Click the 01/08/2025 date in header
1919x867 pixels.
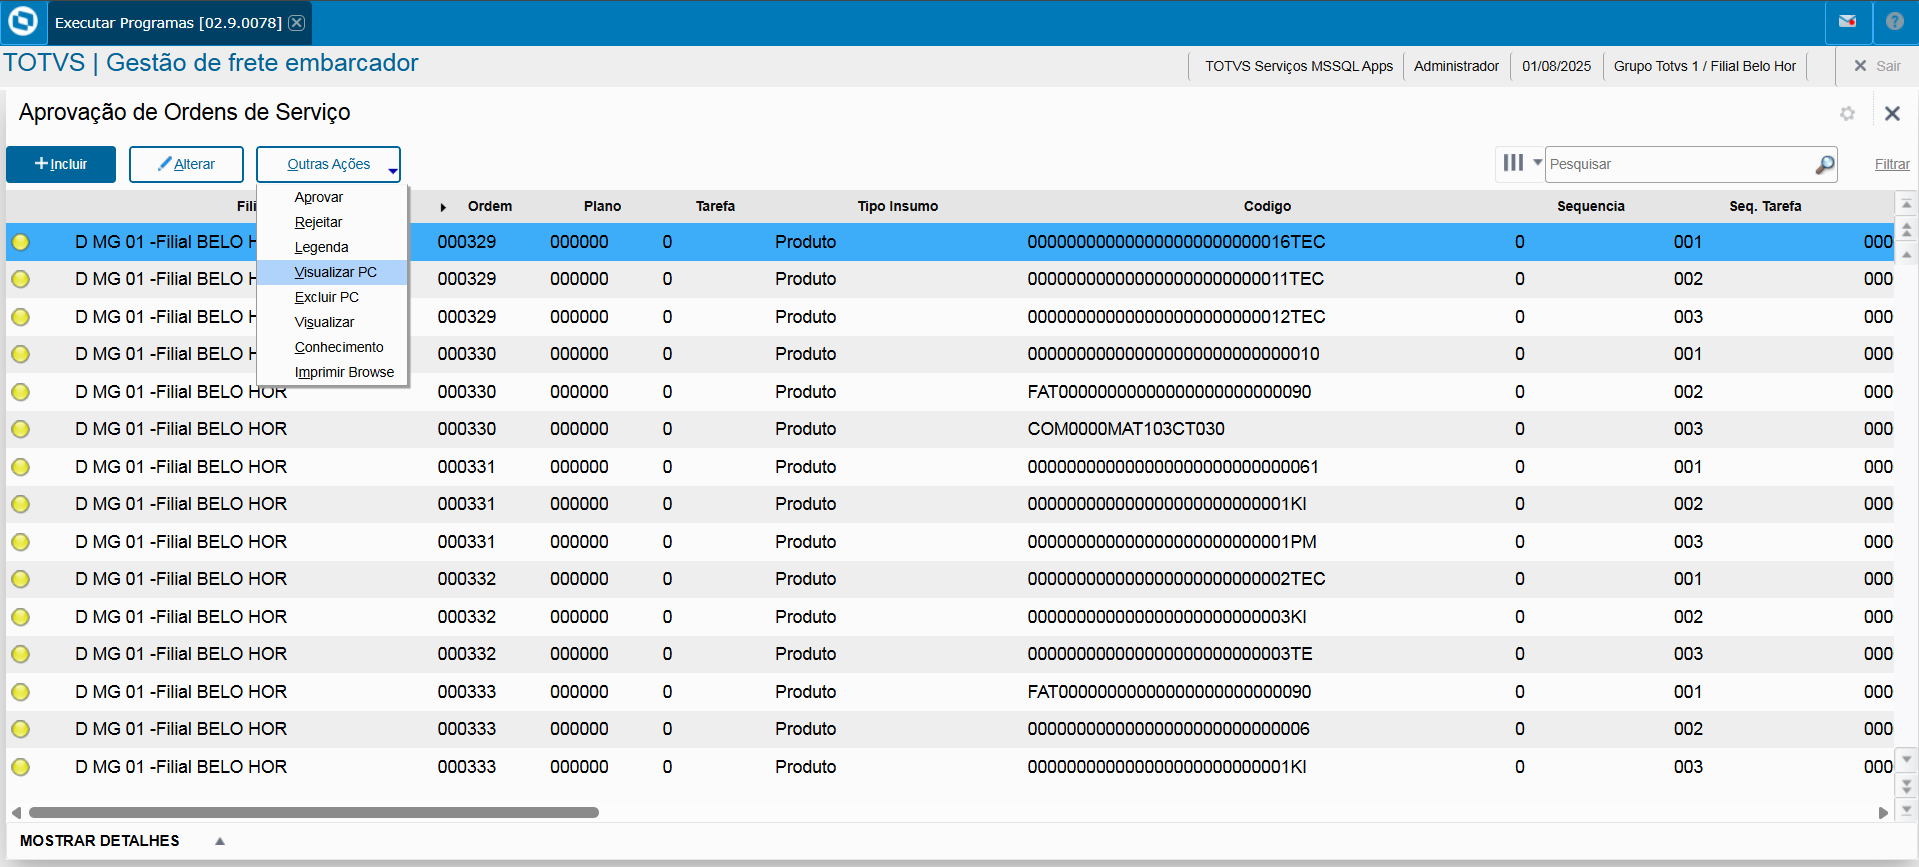point(1556,66)
